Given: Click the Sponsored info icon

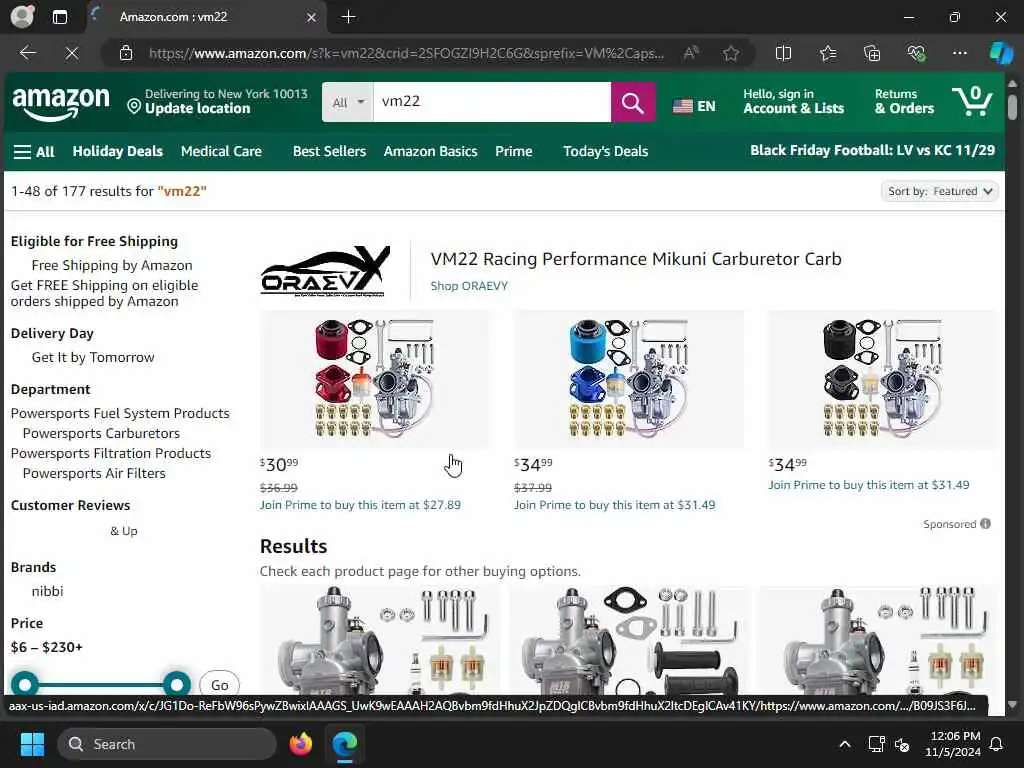Looking at the screenshot, I should click(985, 524).
